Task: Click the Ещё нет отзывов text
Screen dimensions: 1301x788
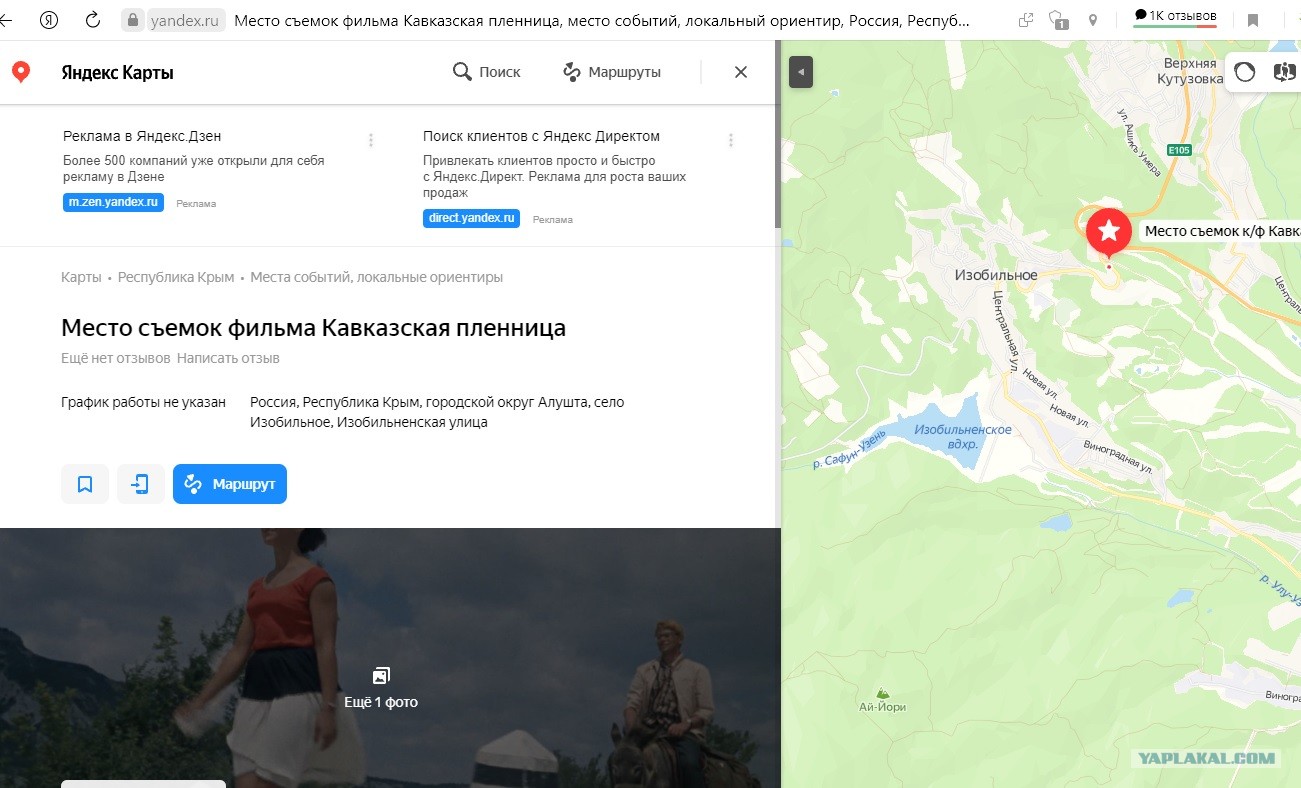Action: pos(116,358)
